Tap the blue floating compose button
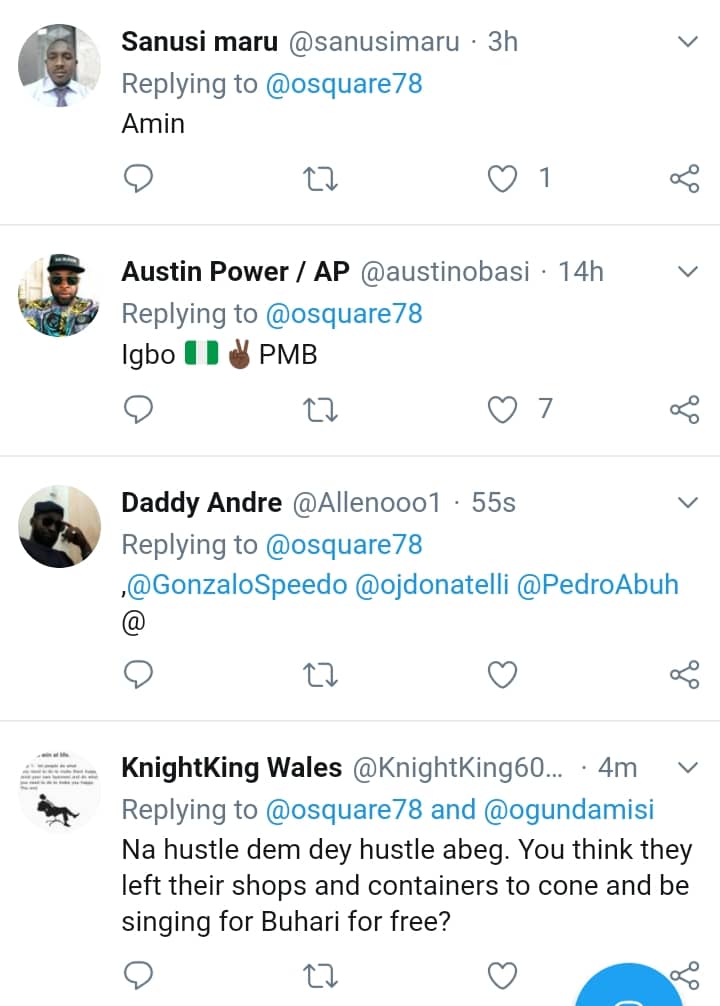 click(x=632, y=990)
